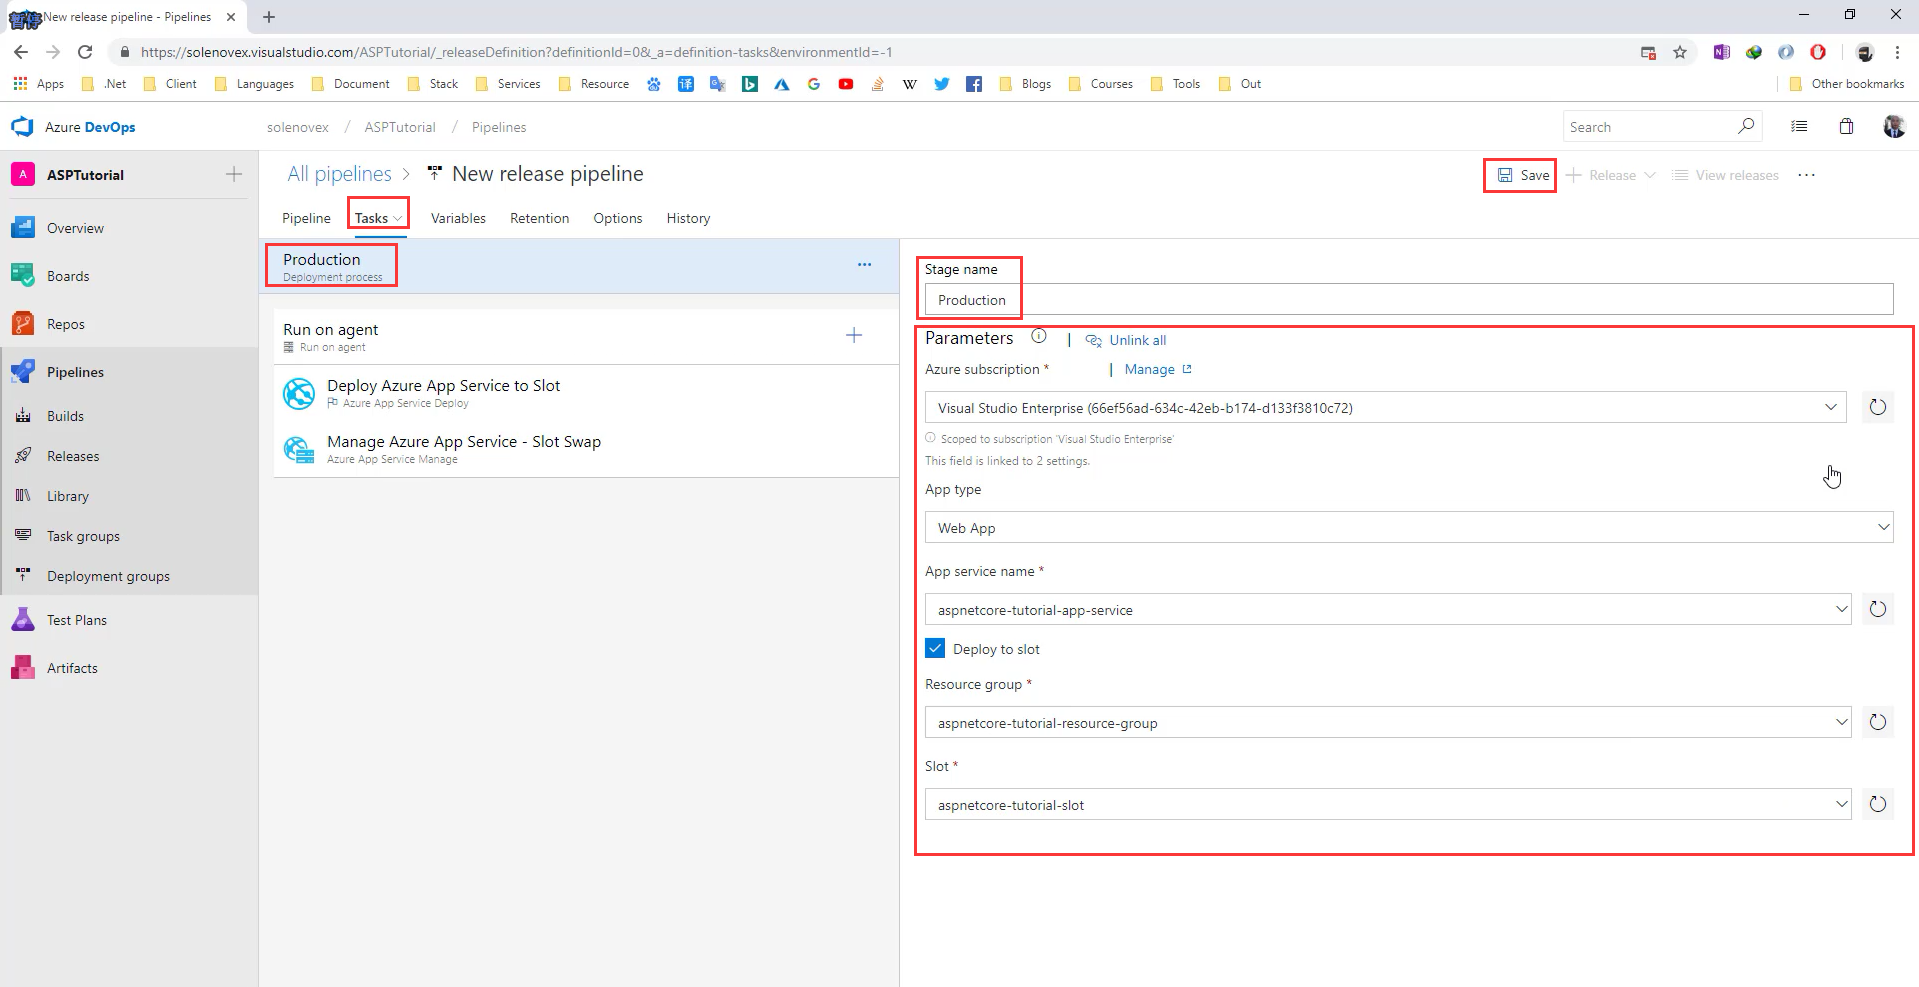
Task: Add a task to Run on agent
Action: [854, 335]
